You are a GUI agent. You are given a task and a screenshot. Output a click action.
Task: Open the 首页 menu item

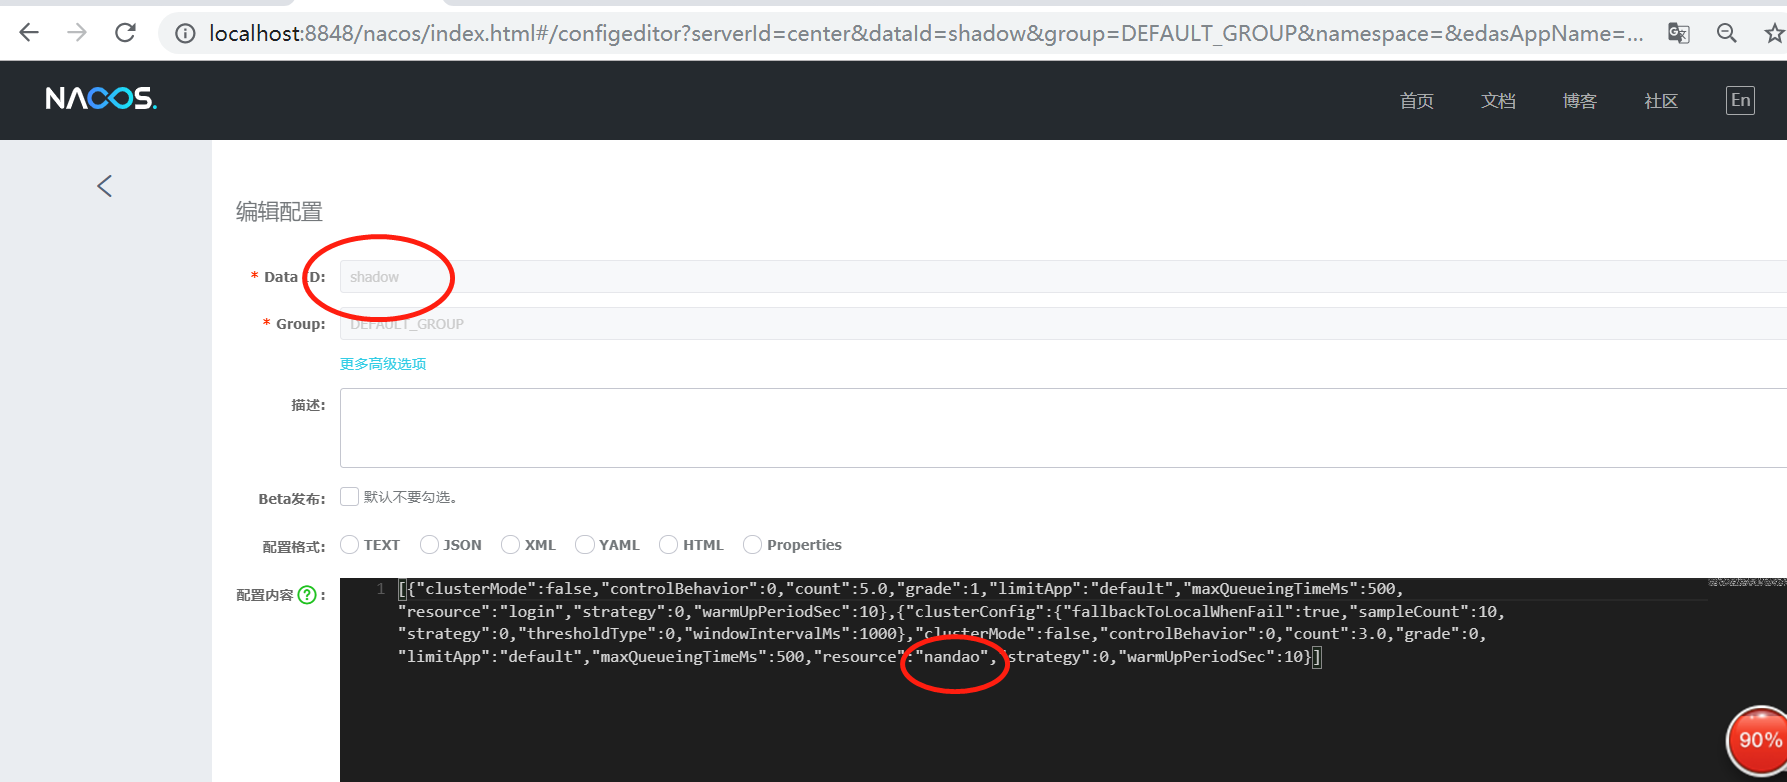click(1417, 101)
